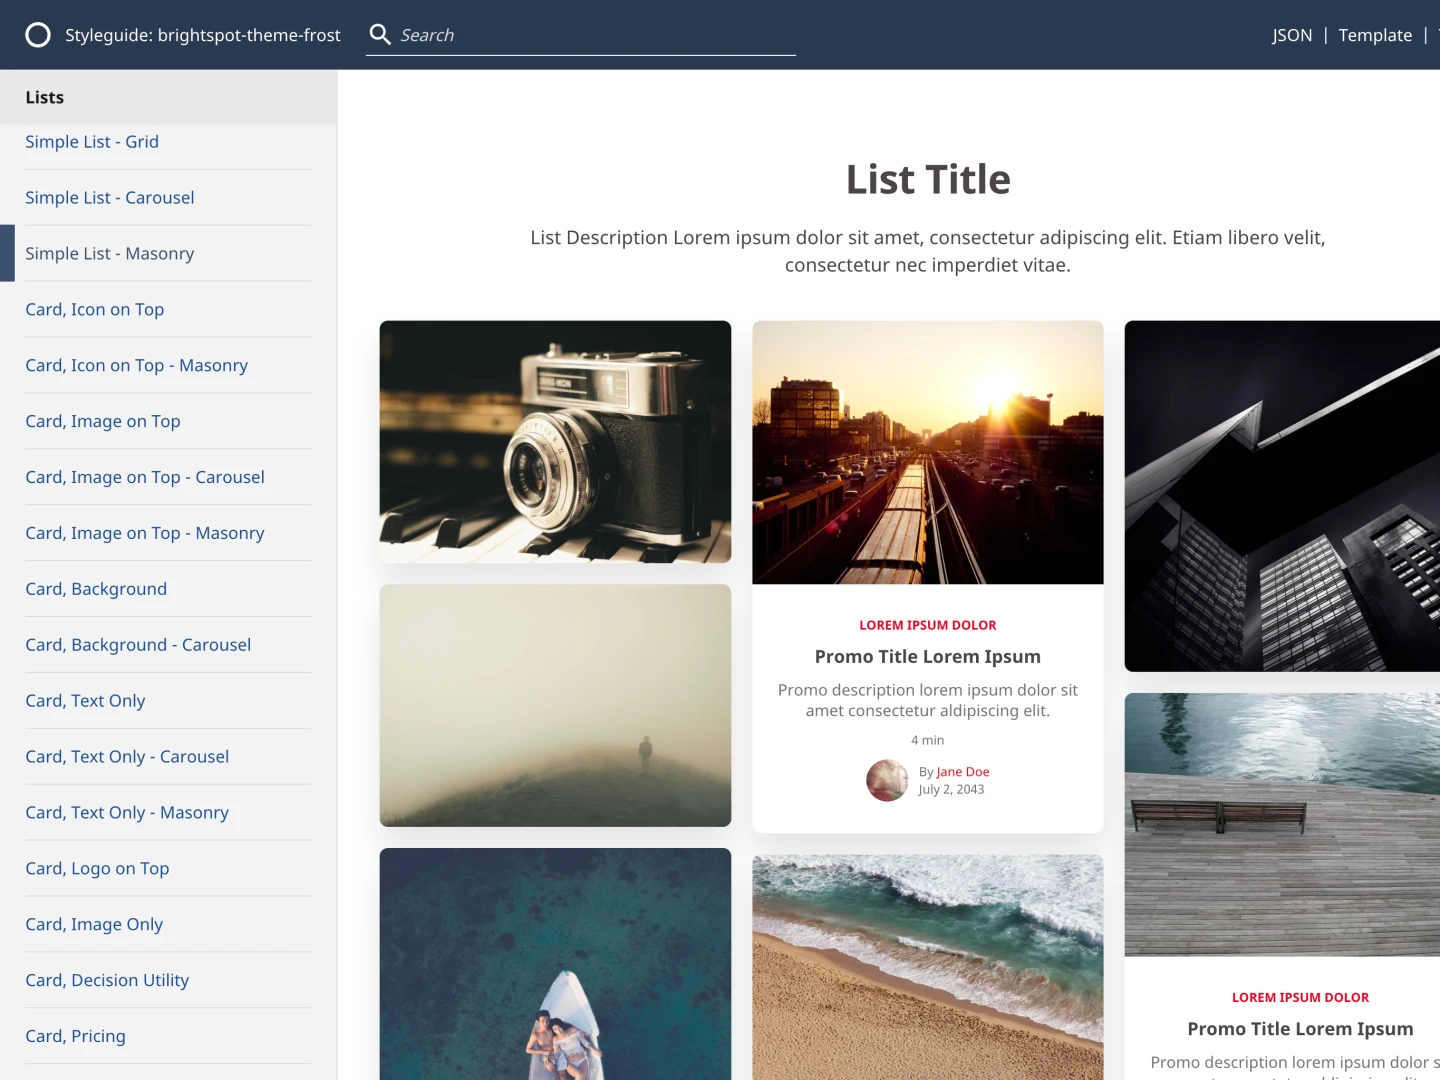Navigate to Card, Background - Carousel
This screenshot has height=1080, width=1440.
(138, 645)
